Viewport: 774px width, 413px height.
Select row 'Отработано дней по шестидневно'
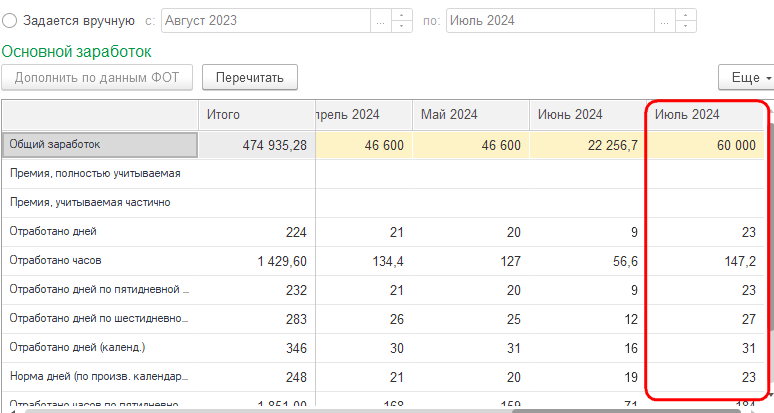tap(100, 319)
